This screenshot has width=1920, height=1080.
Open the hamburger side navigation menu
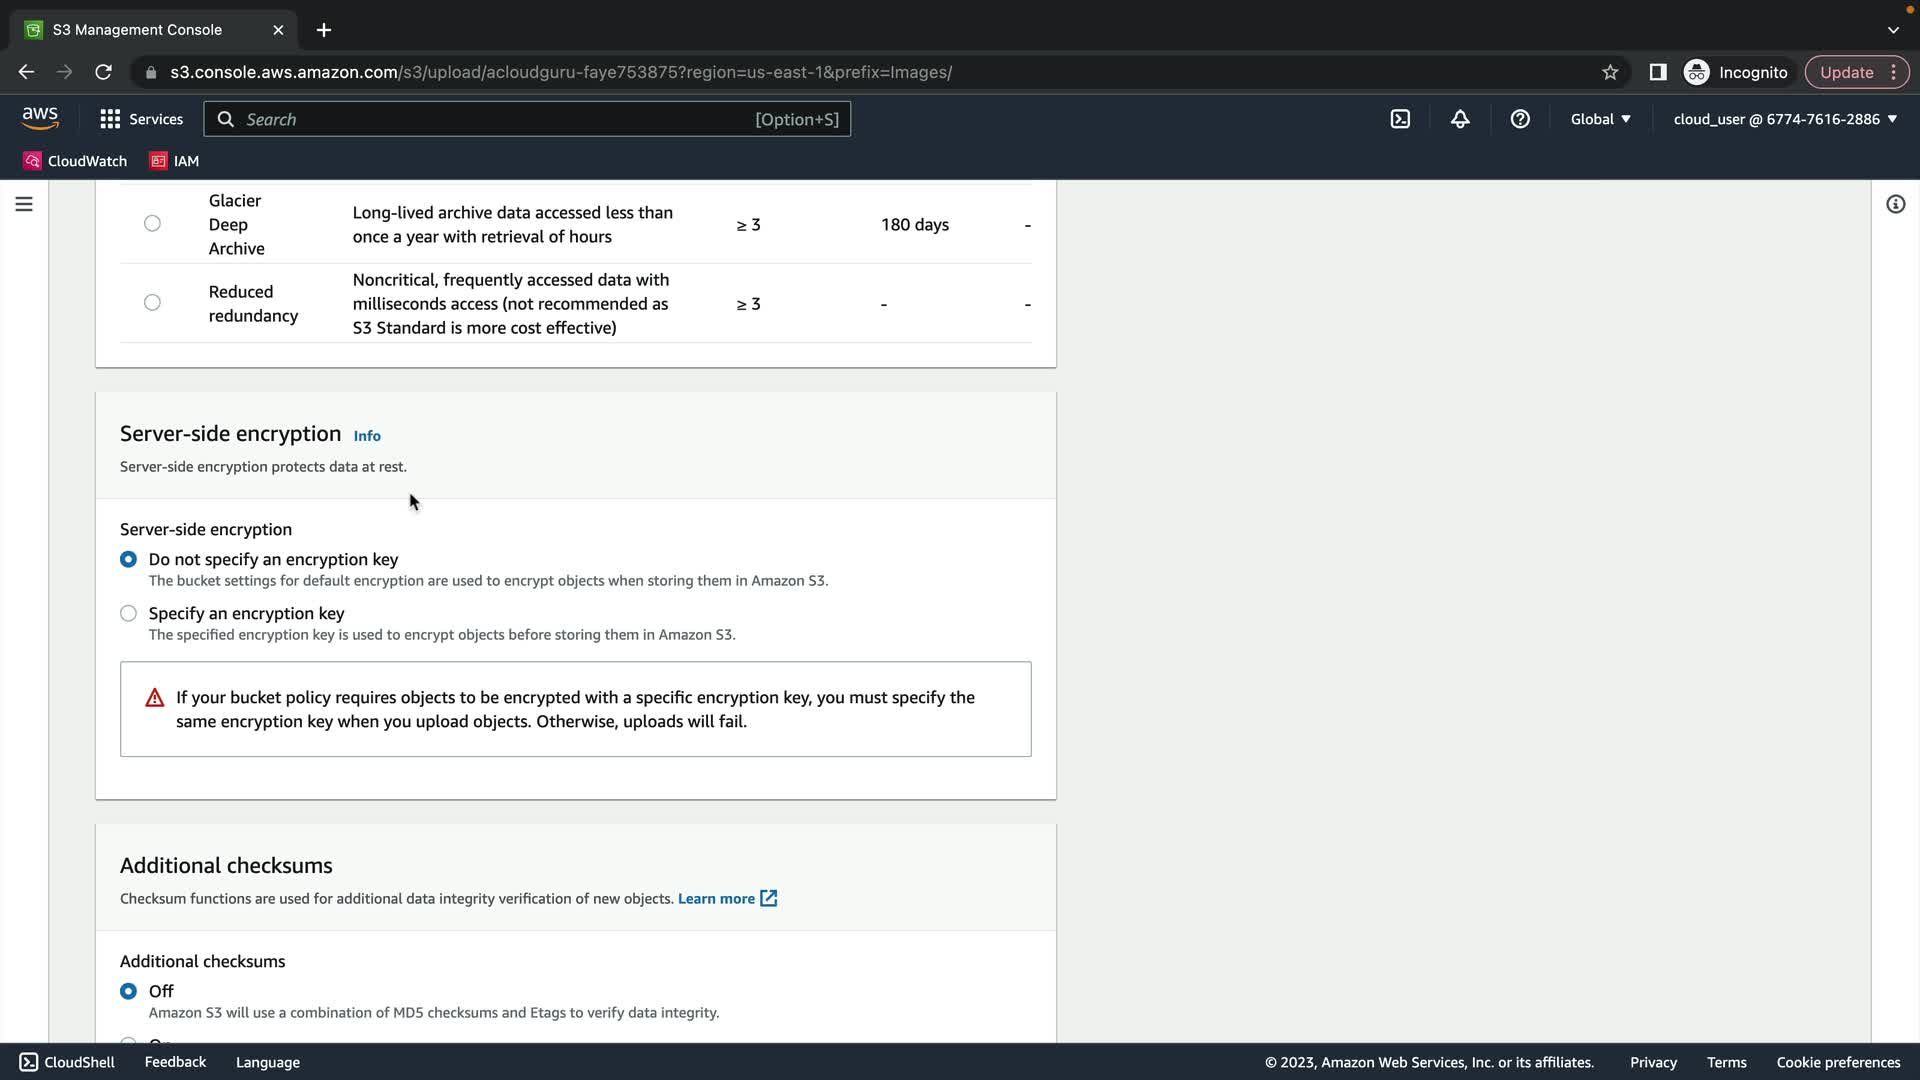tap(24, 204)
